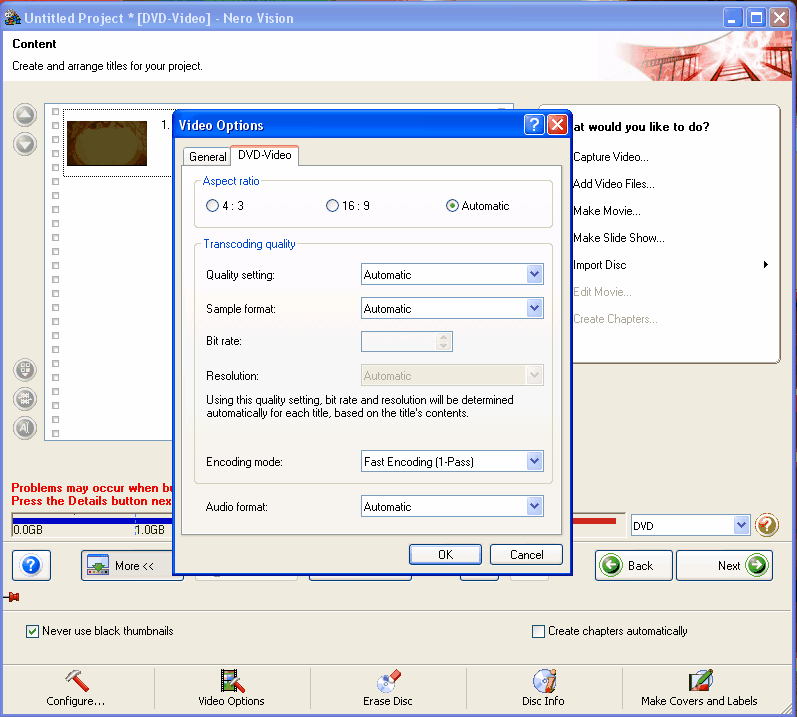Screen dimensions: 797x717
Task: Click the orange help icon next to DVD dropdown
Action: coord(767,525)
